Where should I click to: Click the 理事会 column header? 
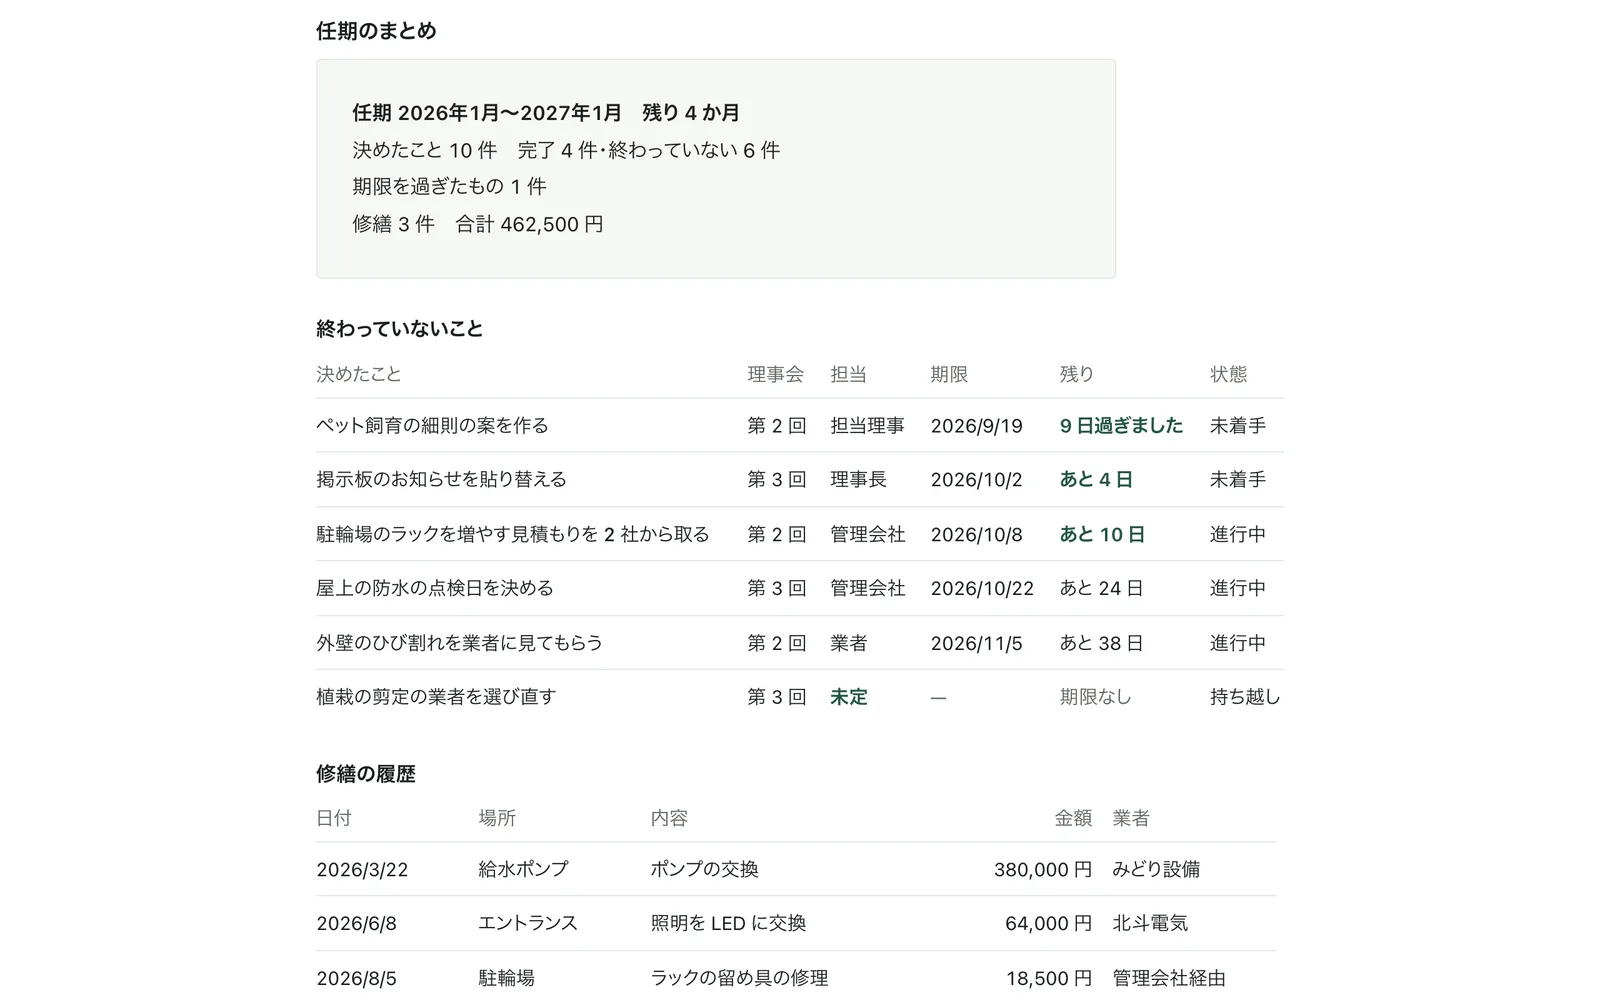[775, 374]
